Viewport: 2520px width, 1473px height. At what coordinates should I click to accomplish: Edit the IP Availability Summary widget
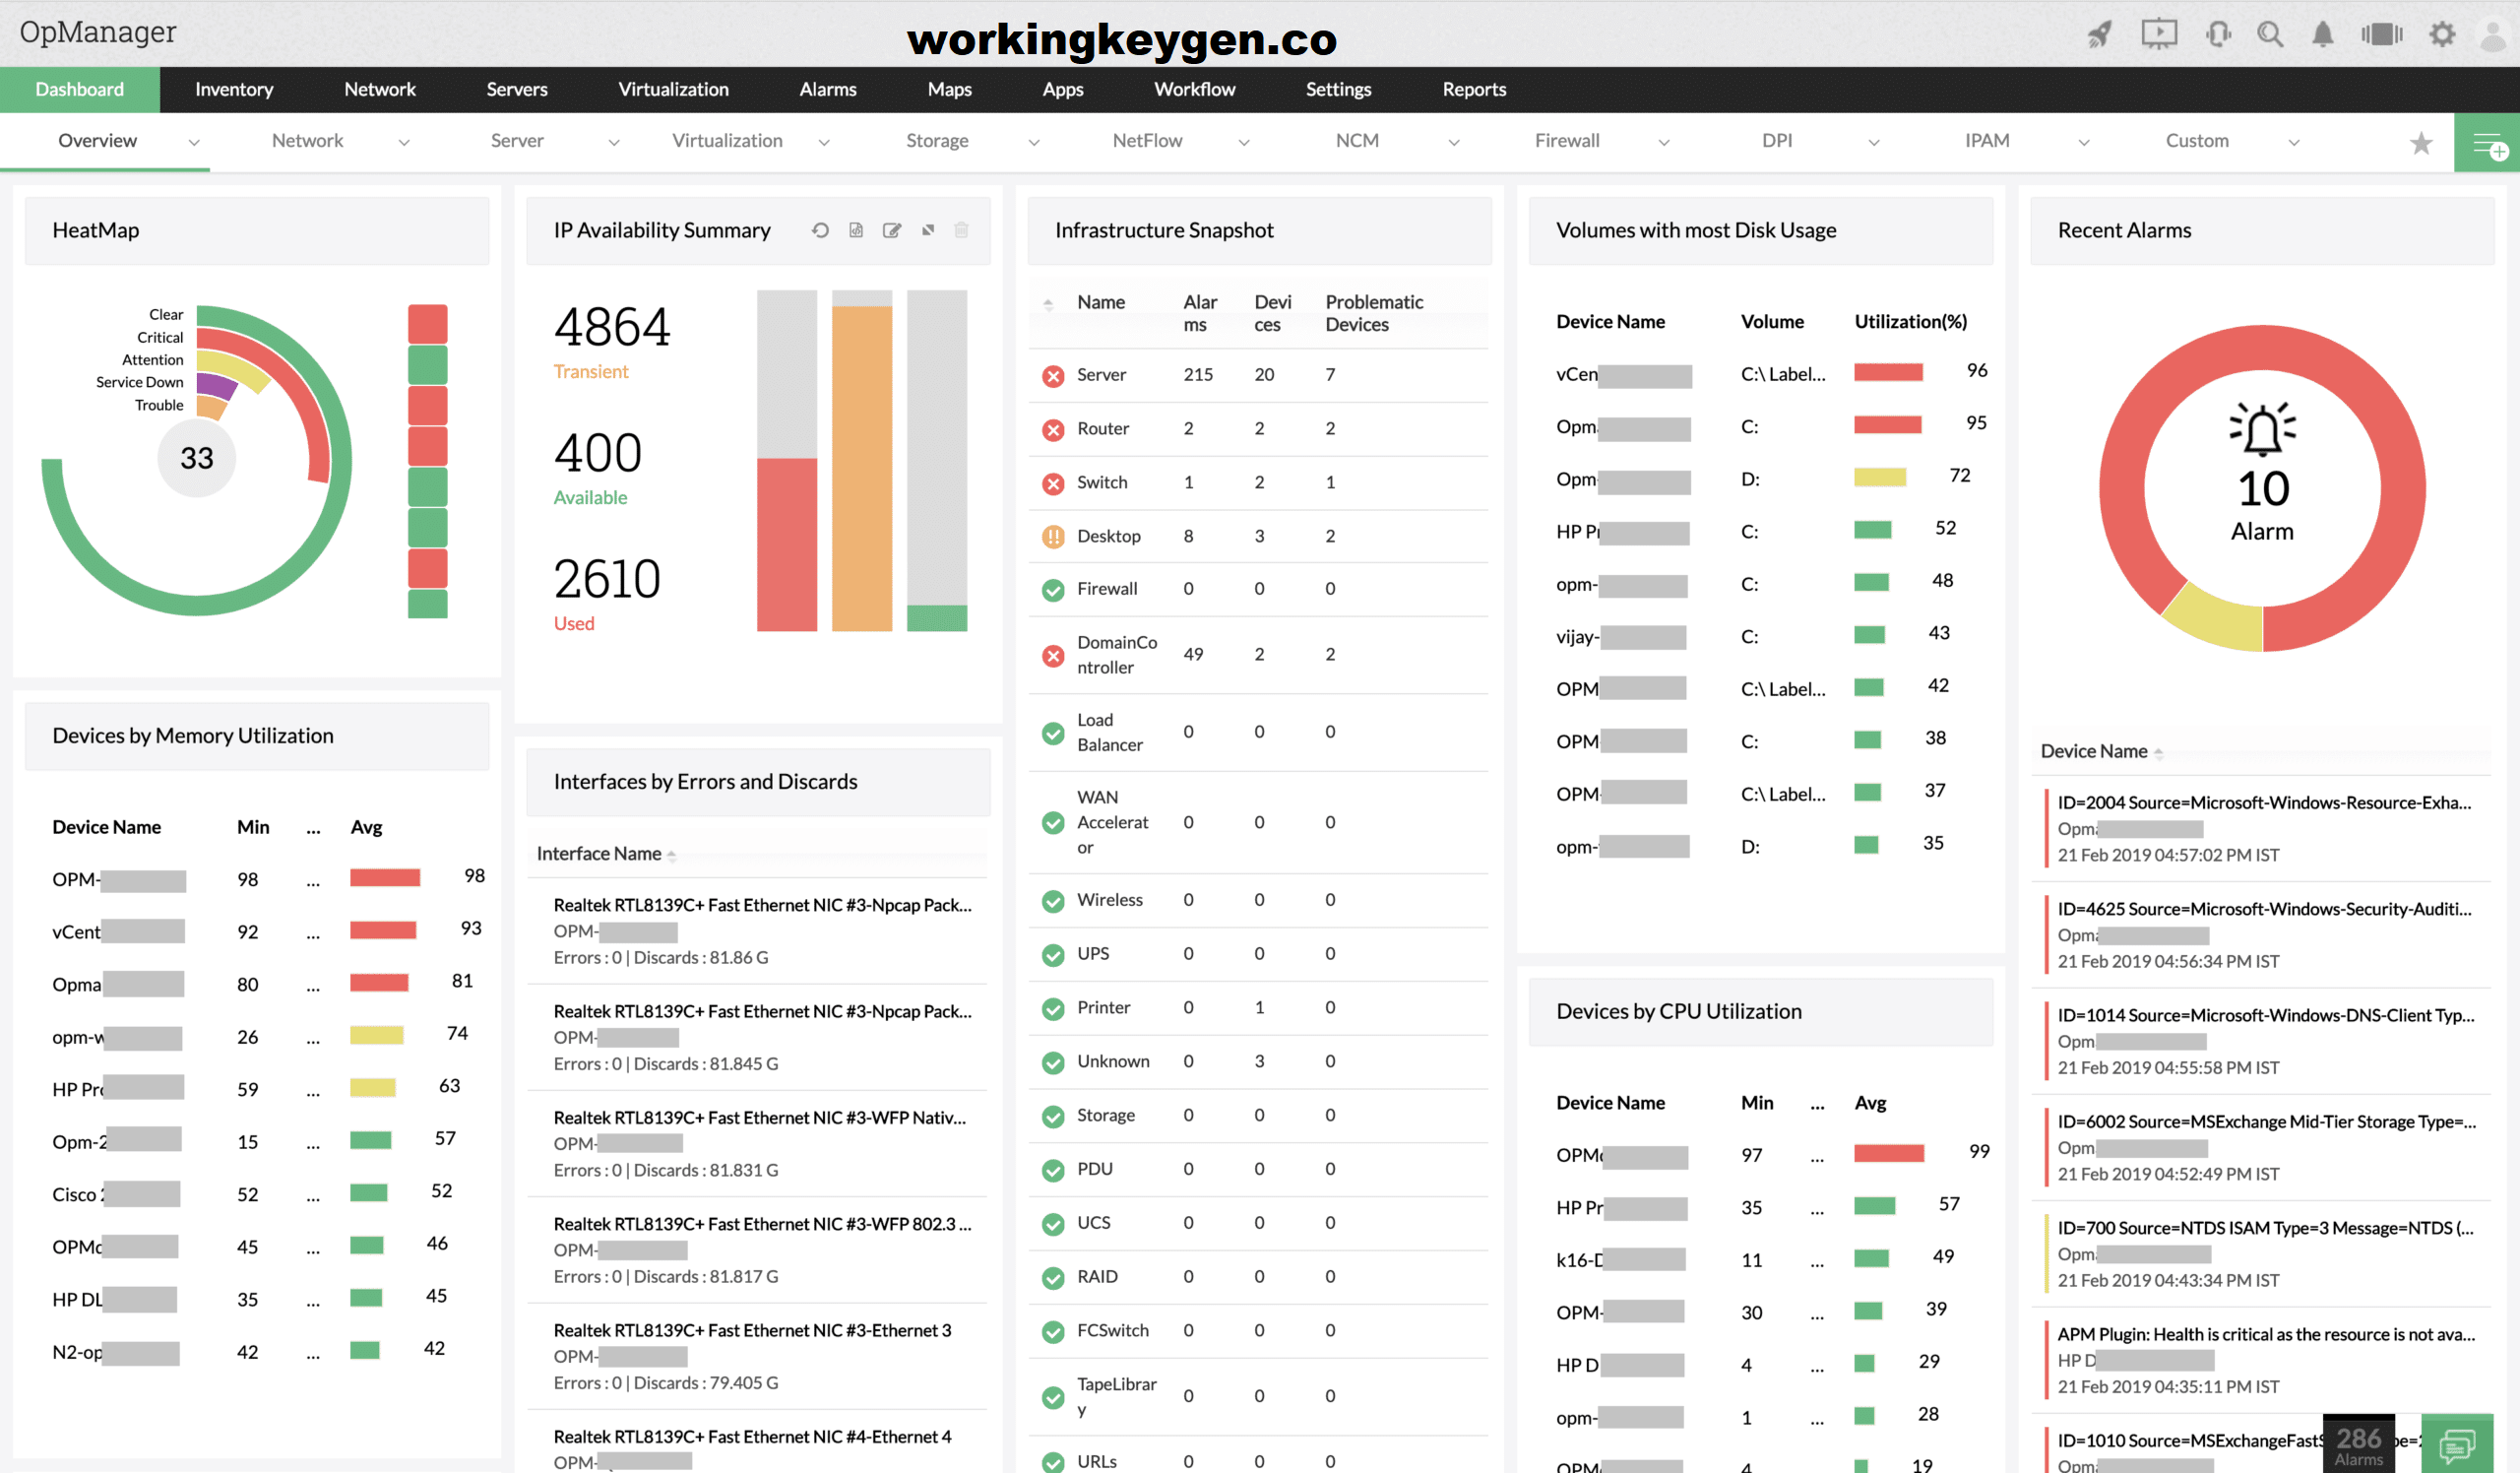click(x=892, y=231)
